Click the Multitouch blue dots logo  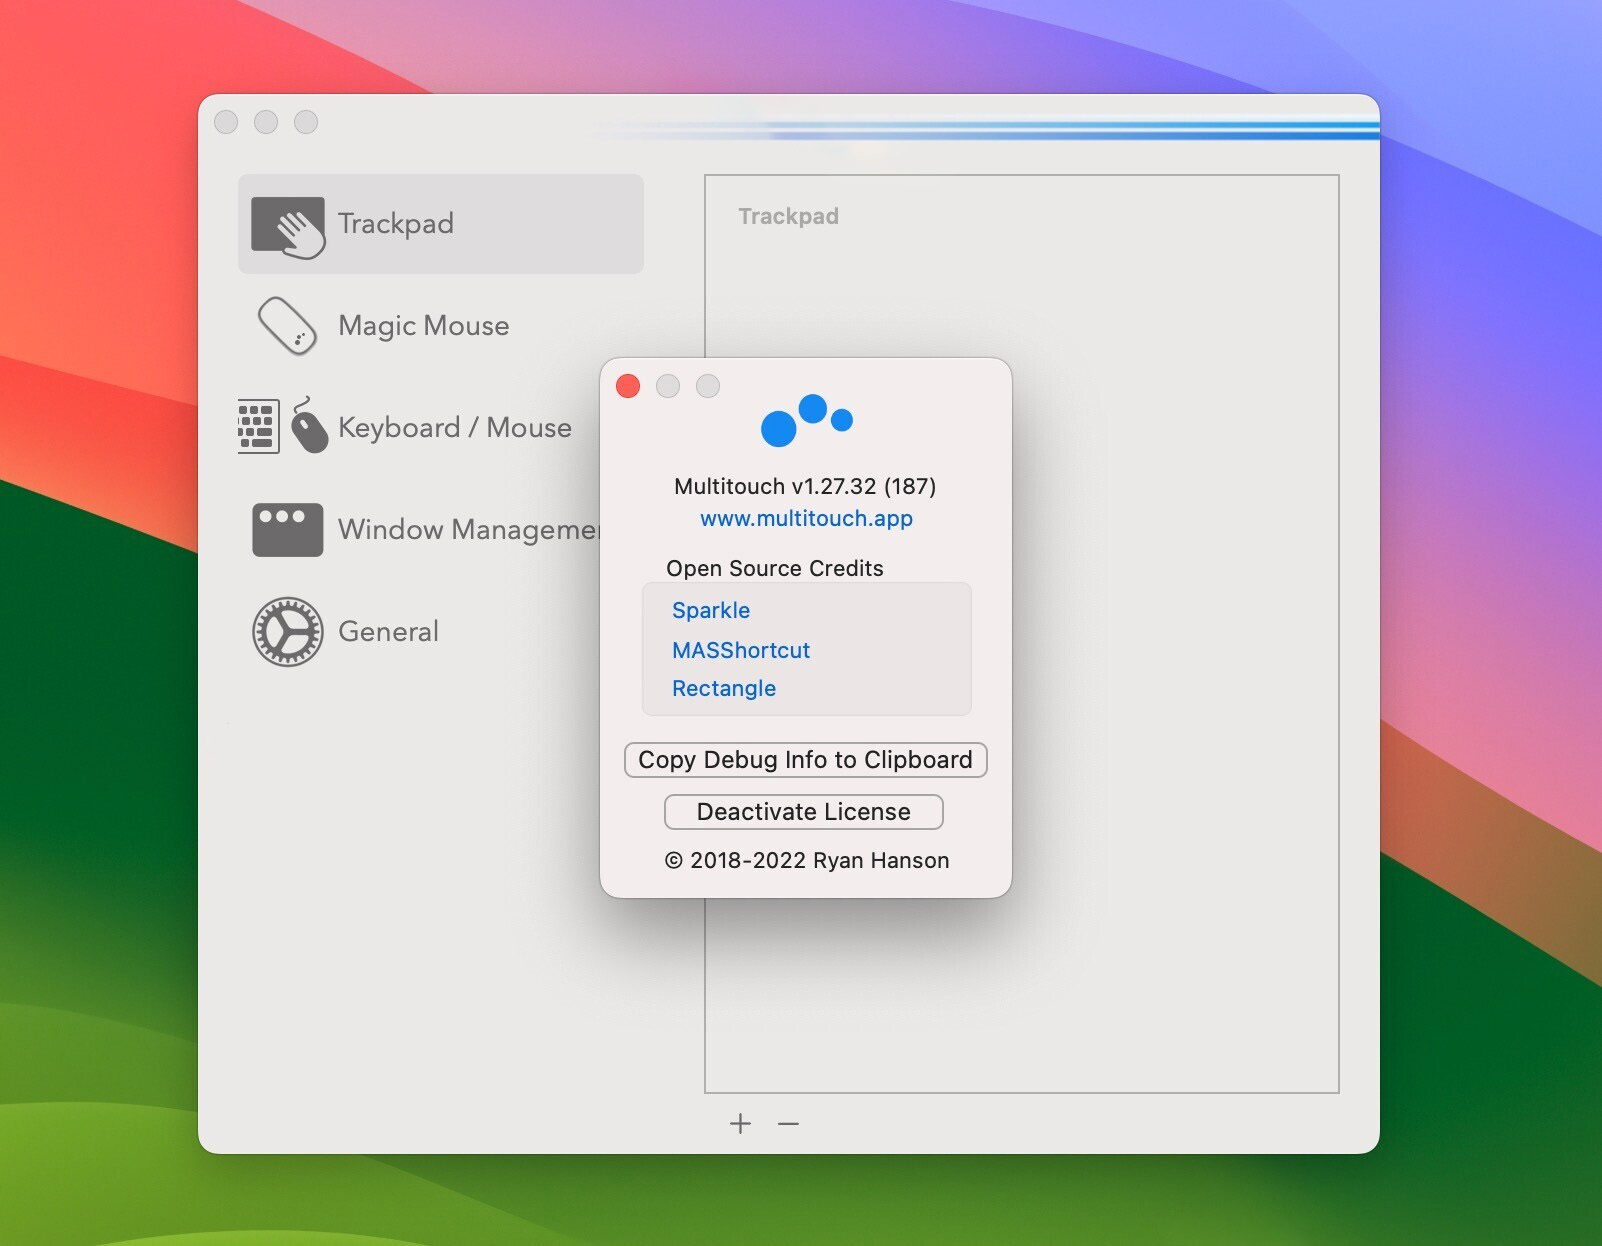tap(806, 420)
